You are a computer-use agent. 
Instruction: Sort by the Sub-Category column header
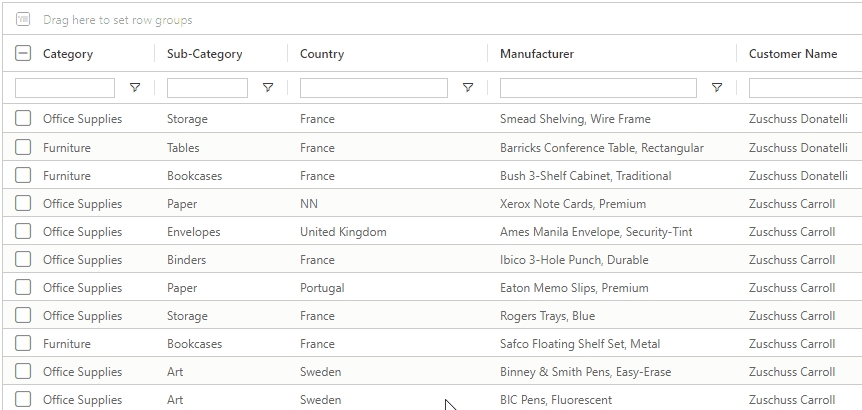tap(204, 54)
